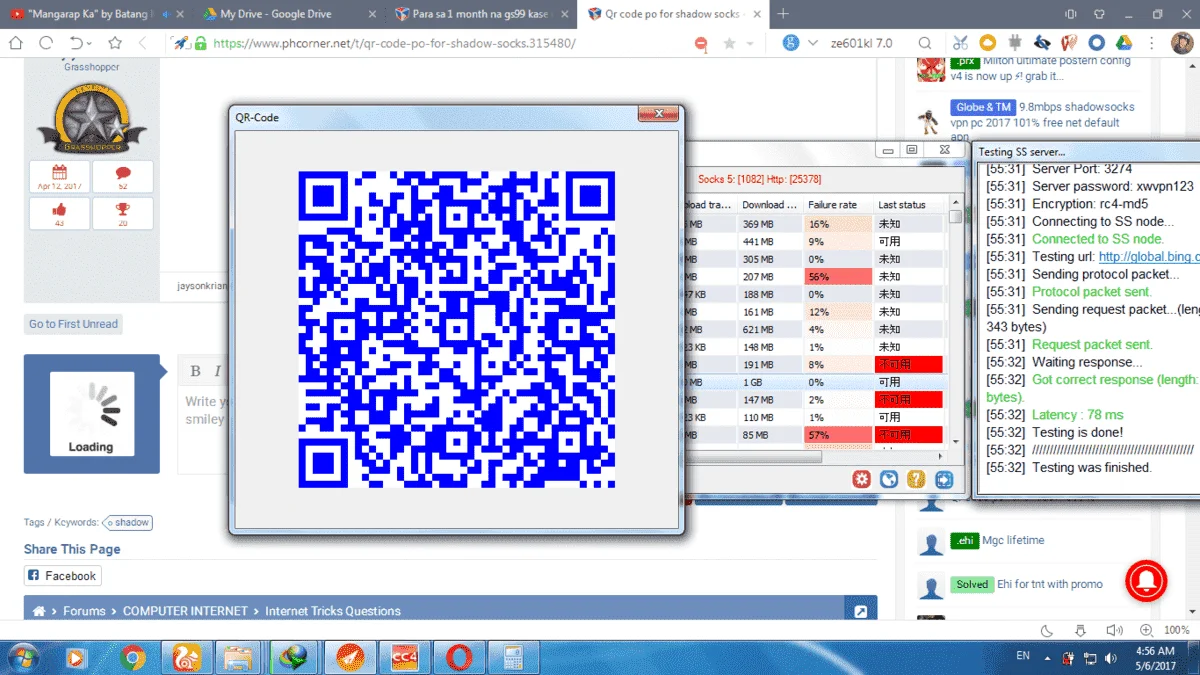Screen dimensions: 1200x675
Task: Click the volume icon in system tray
Action: pyautogui.click(x=1113, y=658)
